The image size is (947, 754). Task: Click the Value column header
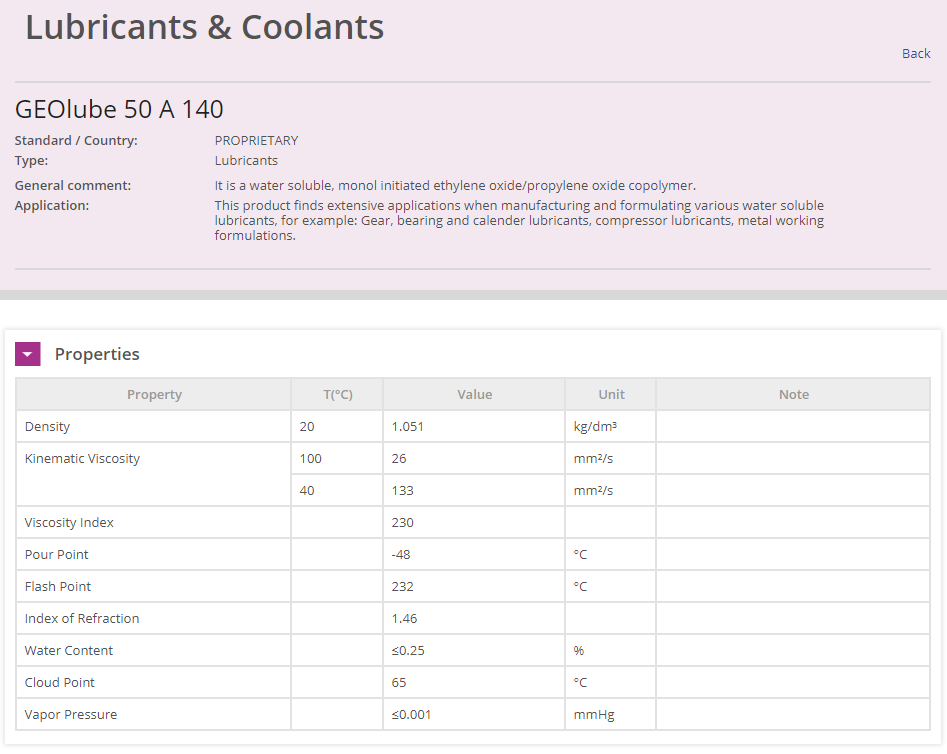pyautogui.click(x=474, y=395)
